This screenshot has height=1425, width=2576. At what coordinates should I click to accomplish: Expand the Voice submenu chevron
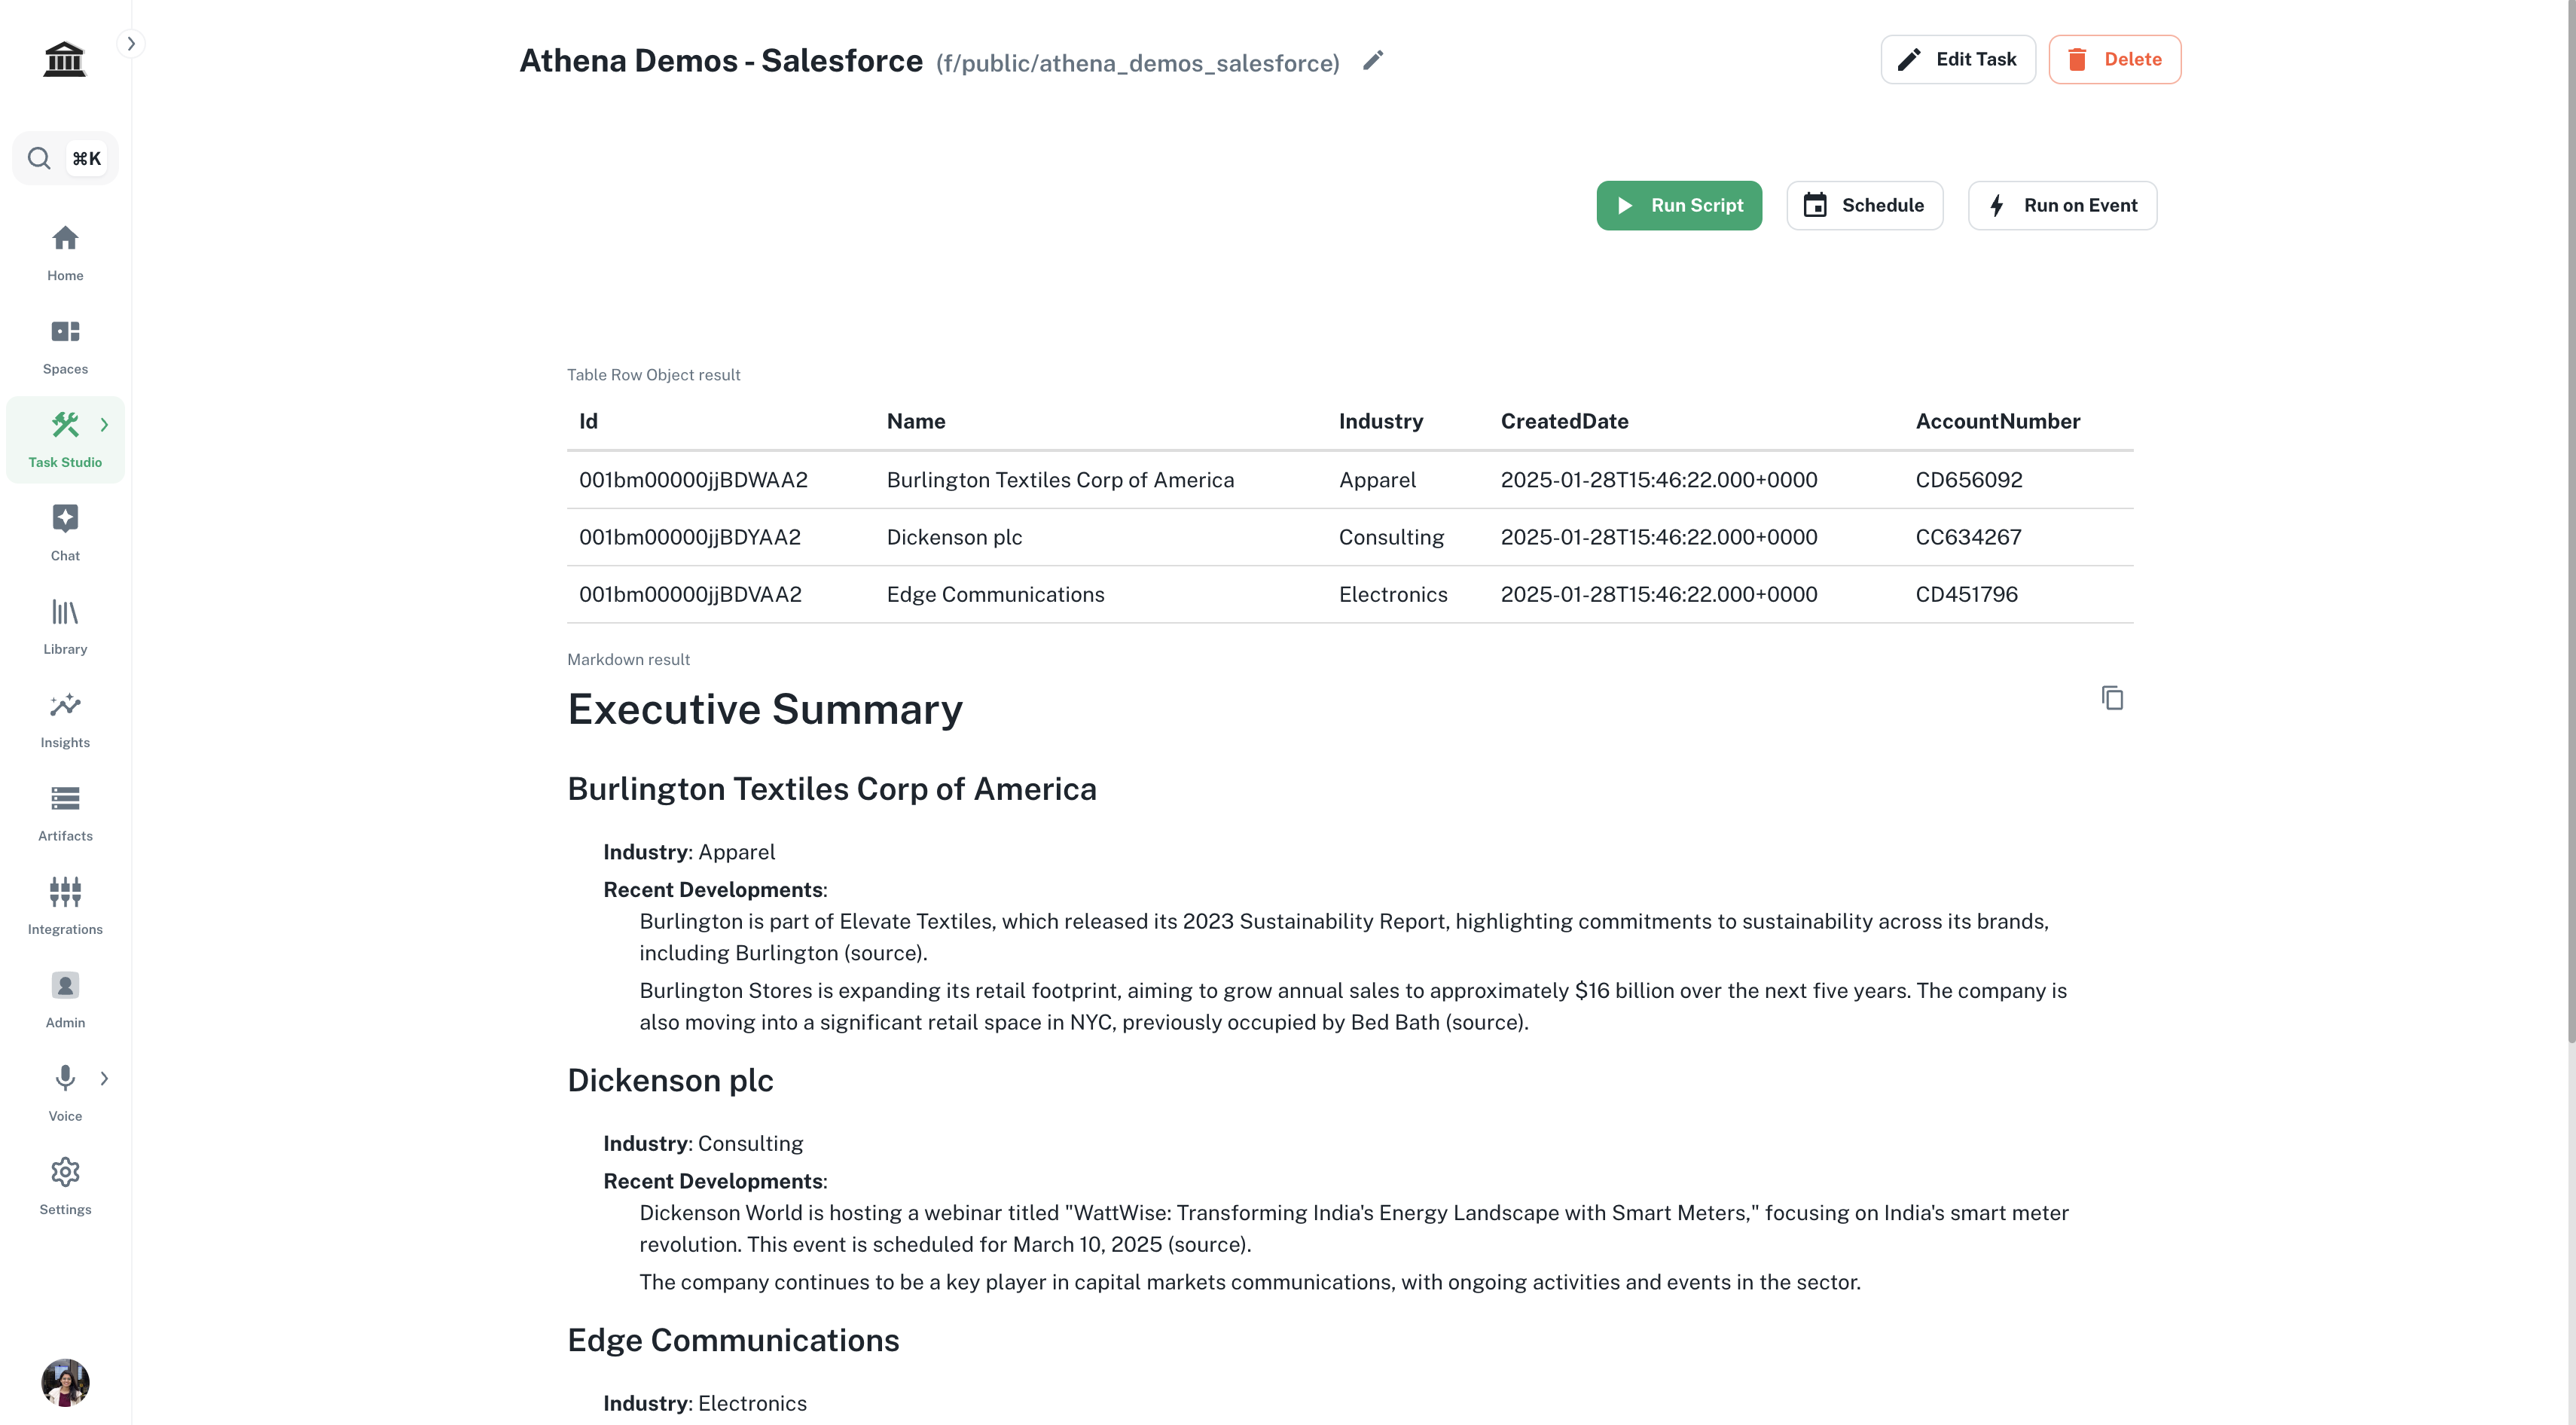104,1078
